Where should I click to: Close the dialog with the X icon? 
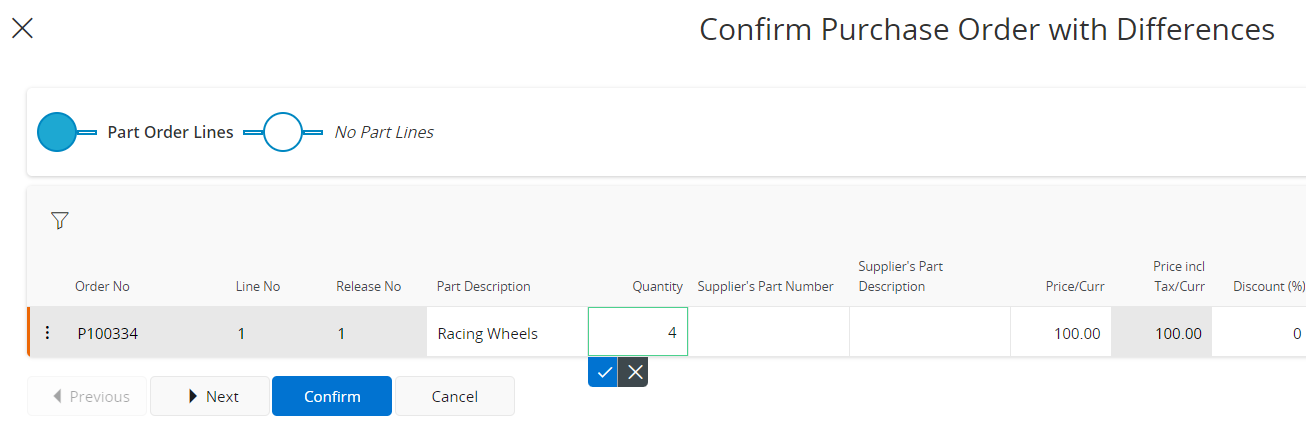pos(22,29)
